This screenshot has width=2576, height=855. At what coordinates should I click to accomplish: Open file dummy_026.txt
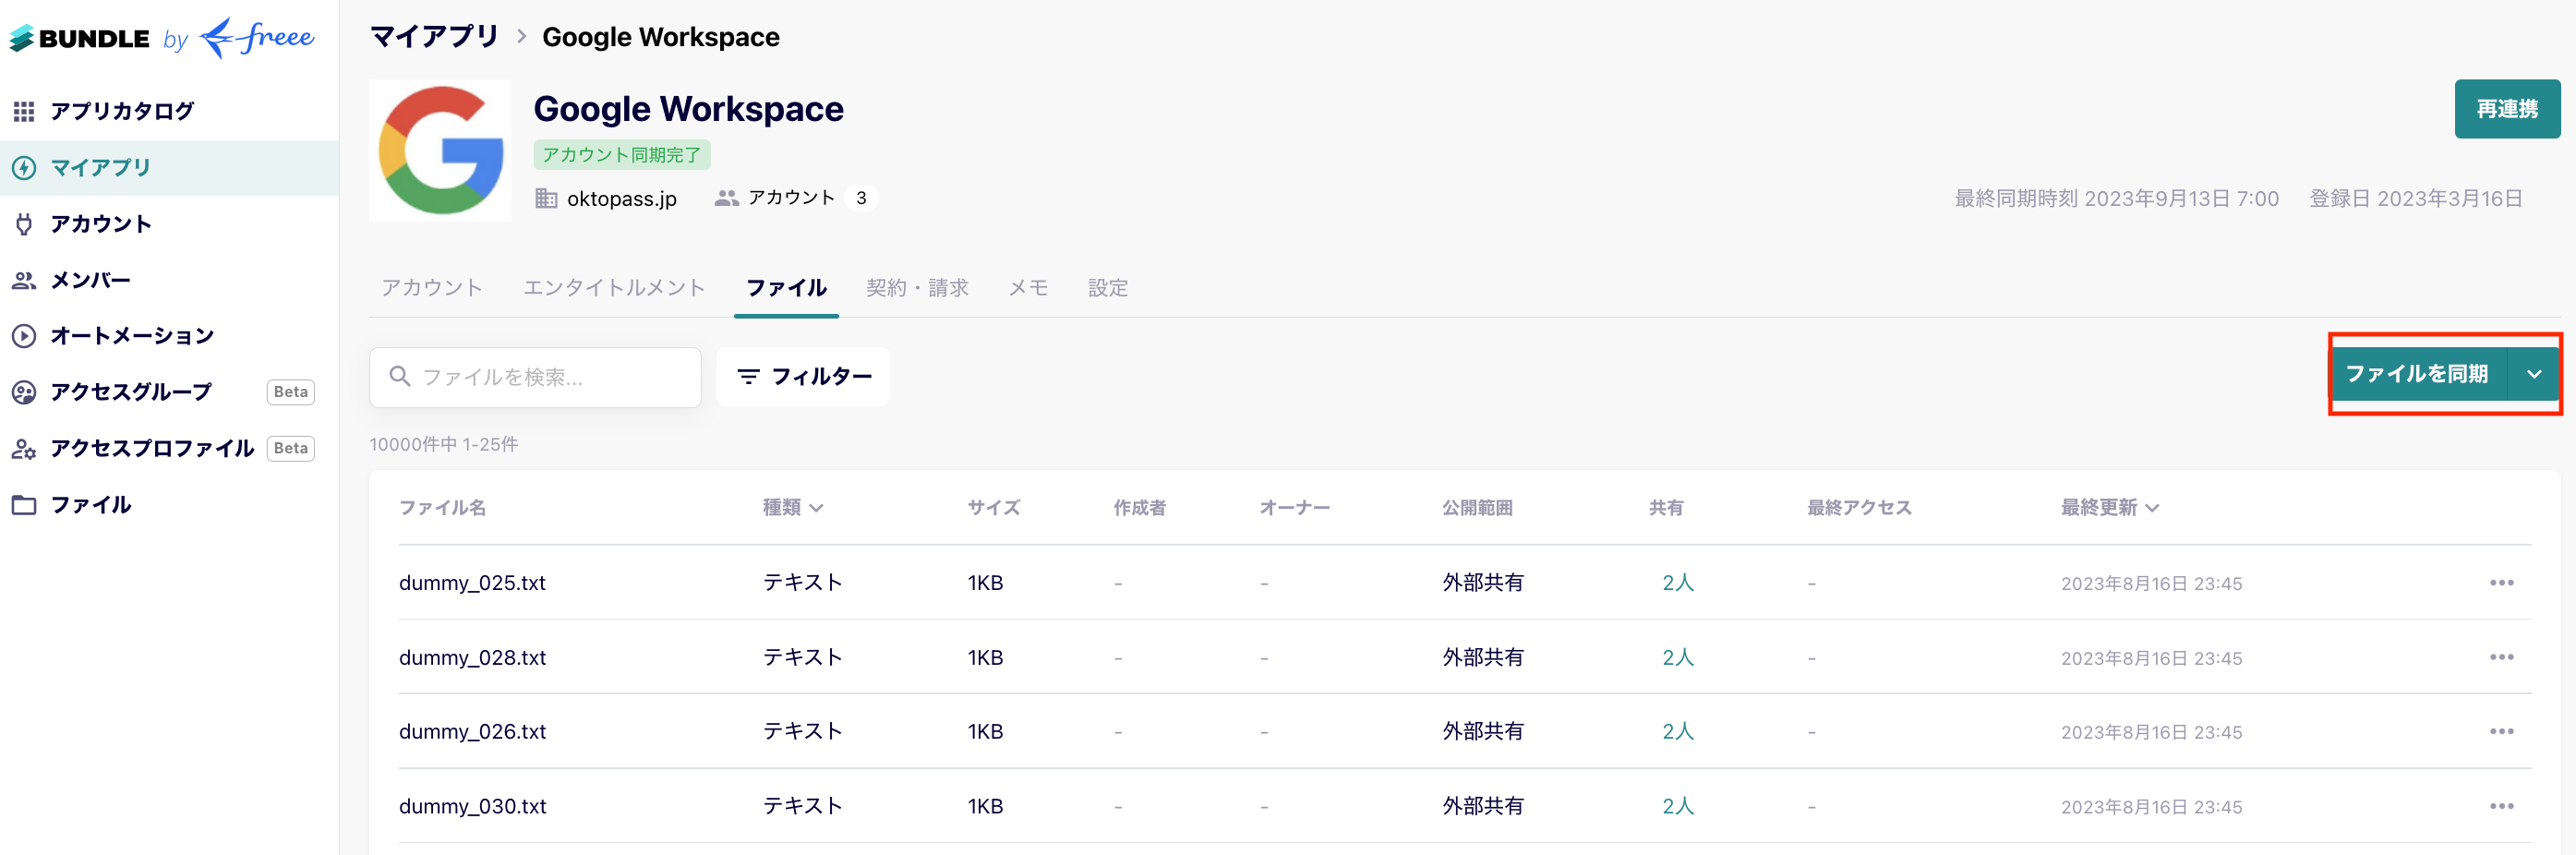(472, 732)
